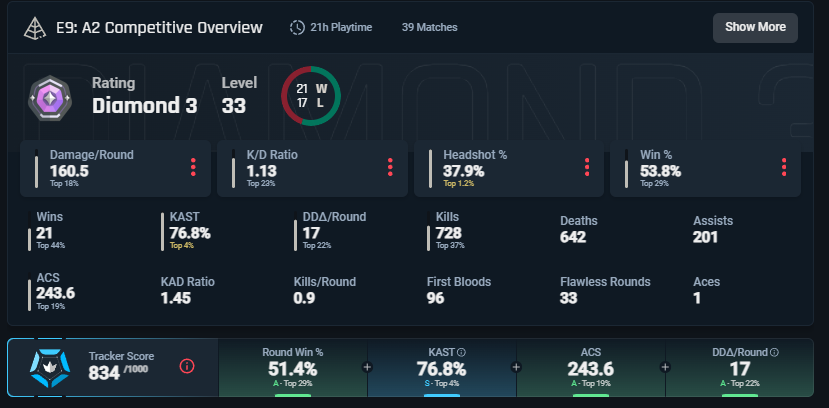Click the K/D Ratio value 1.13

pos(262,171)
